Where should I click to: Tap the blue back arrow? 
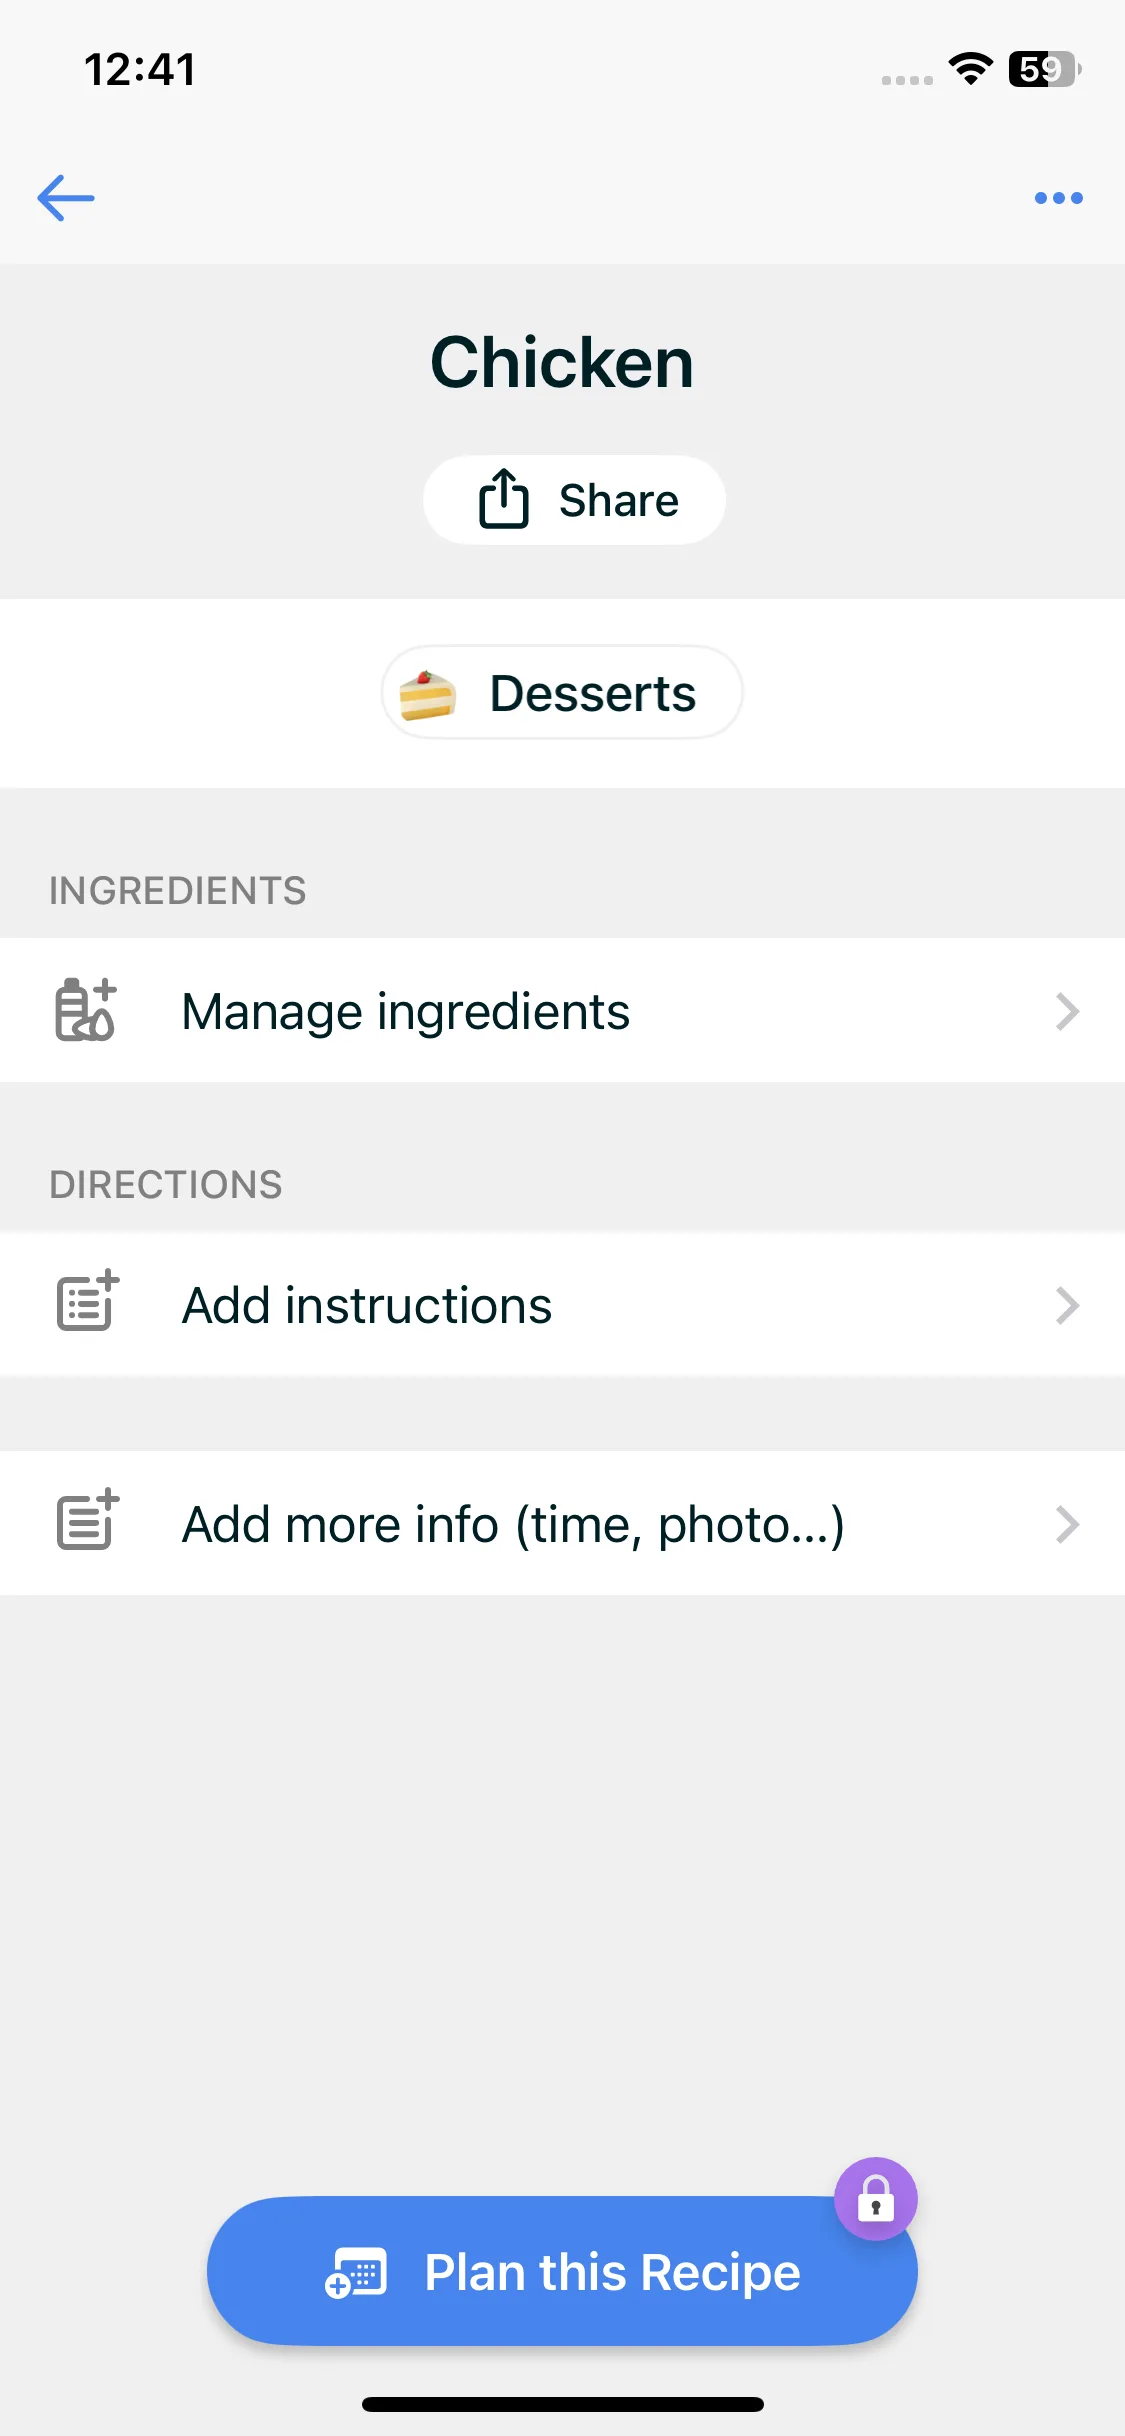tap(66, 198)
